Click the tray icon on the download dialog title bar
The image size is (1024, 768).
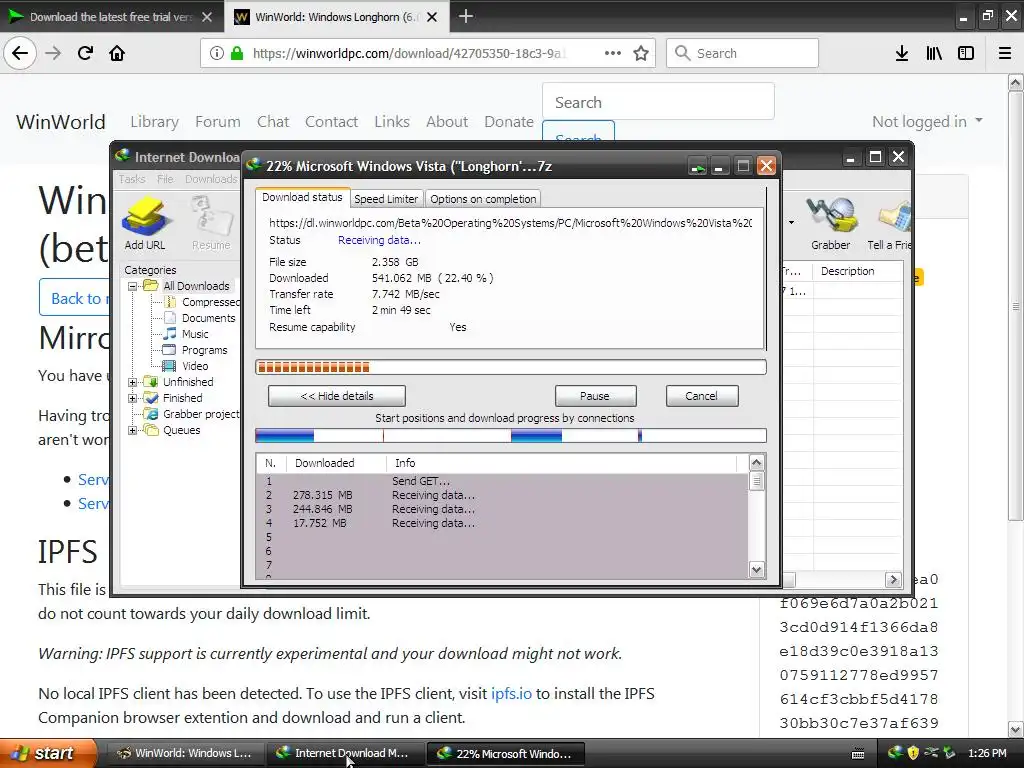point(697,167)
